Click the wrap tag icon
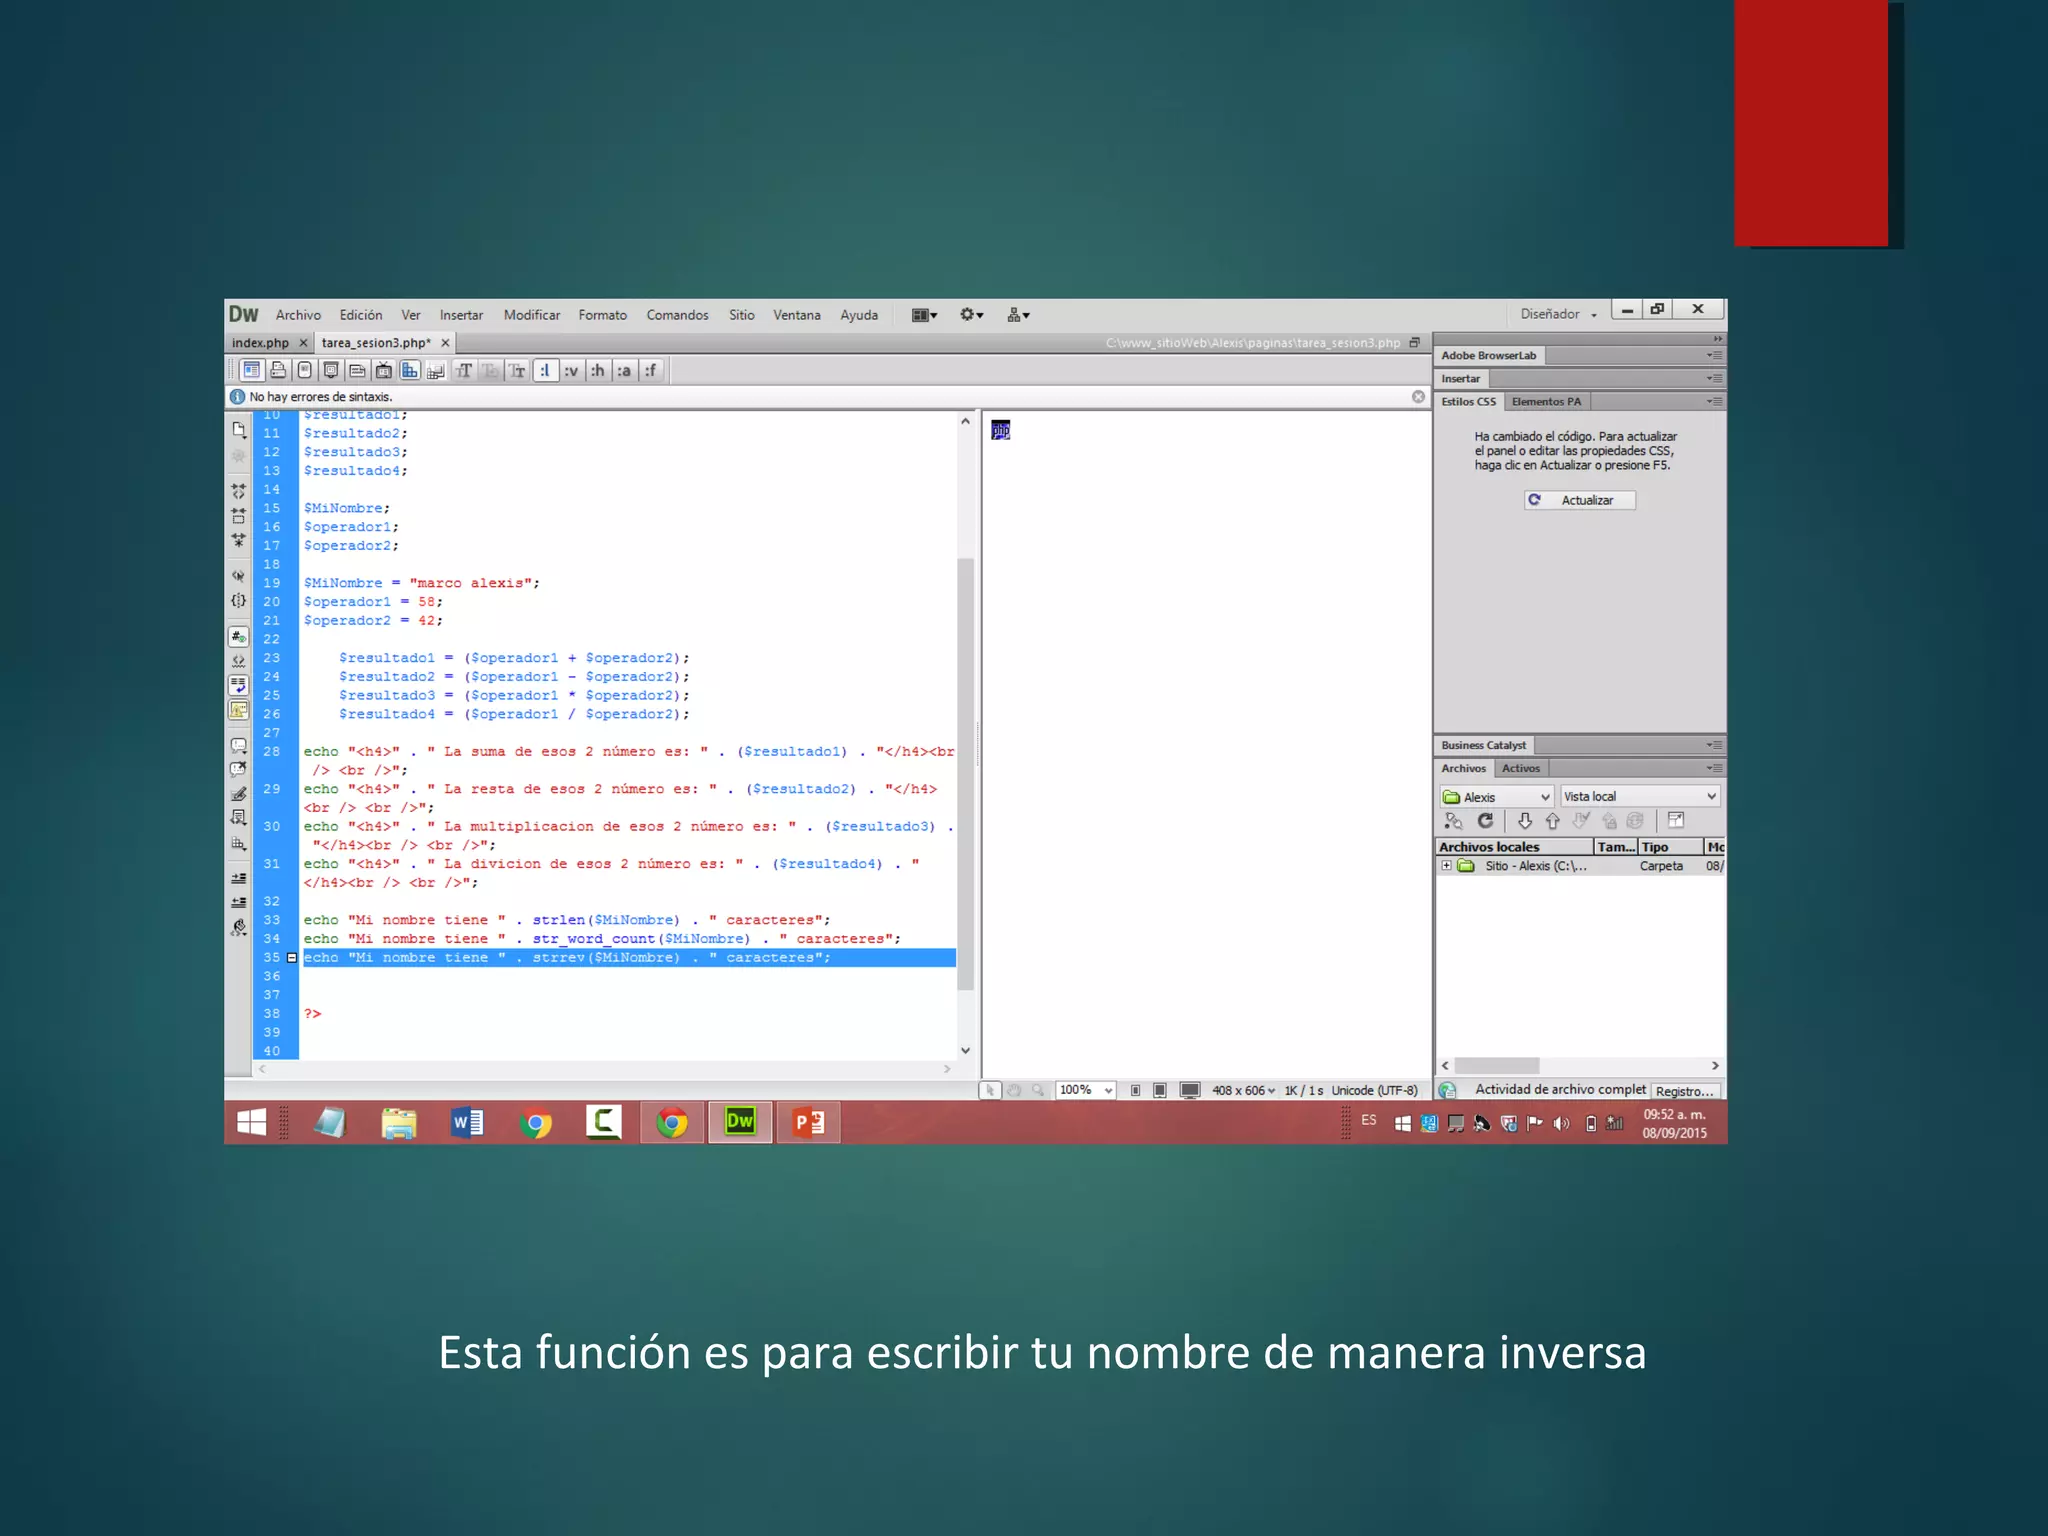2048x1536 pixels. 239,794
